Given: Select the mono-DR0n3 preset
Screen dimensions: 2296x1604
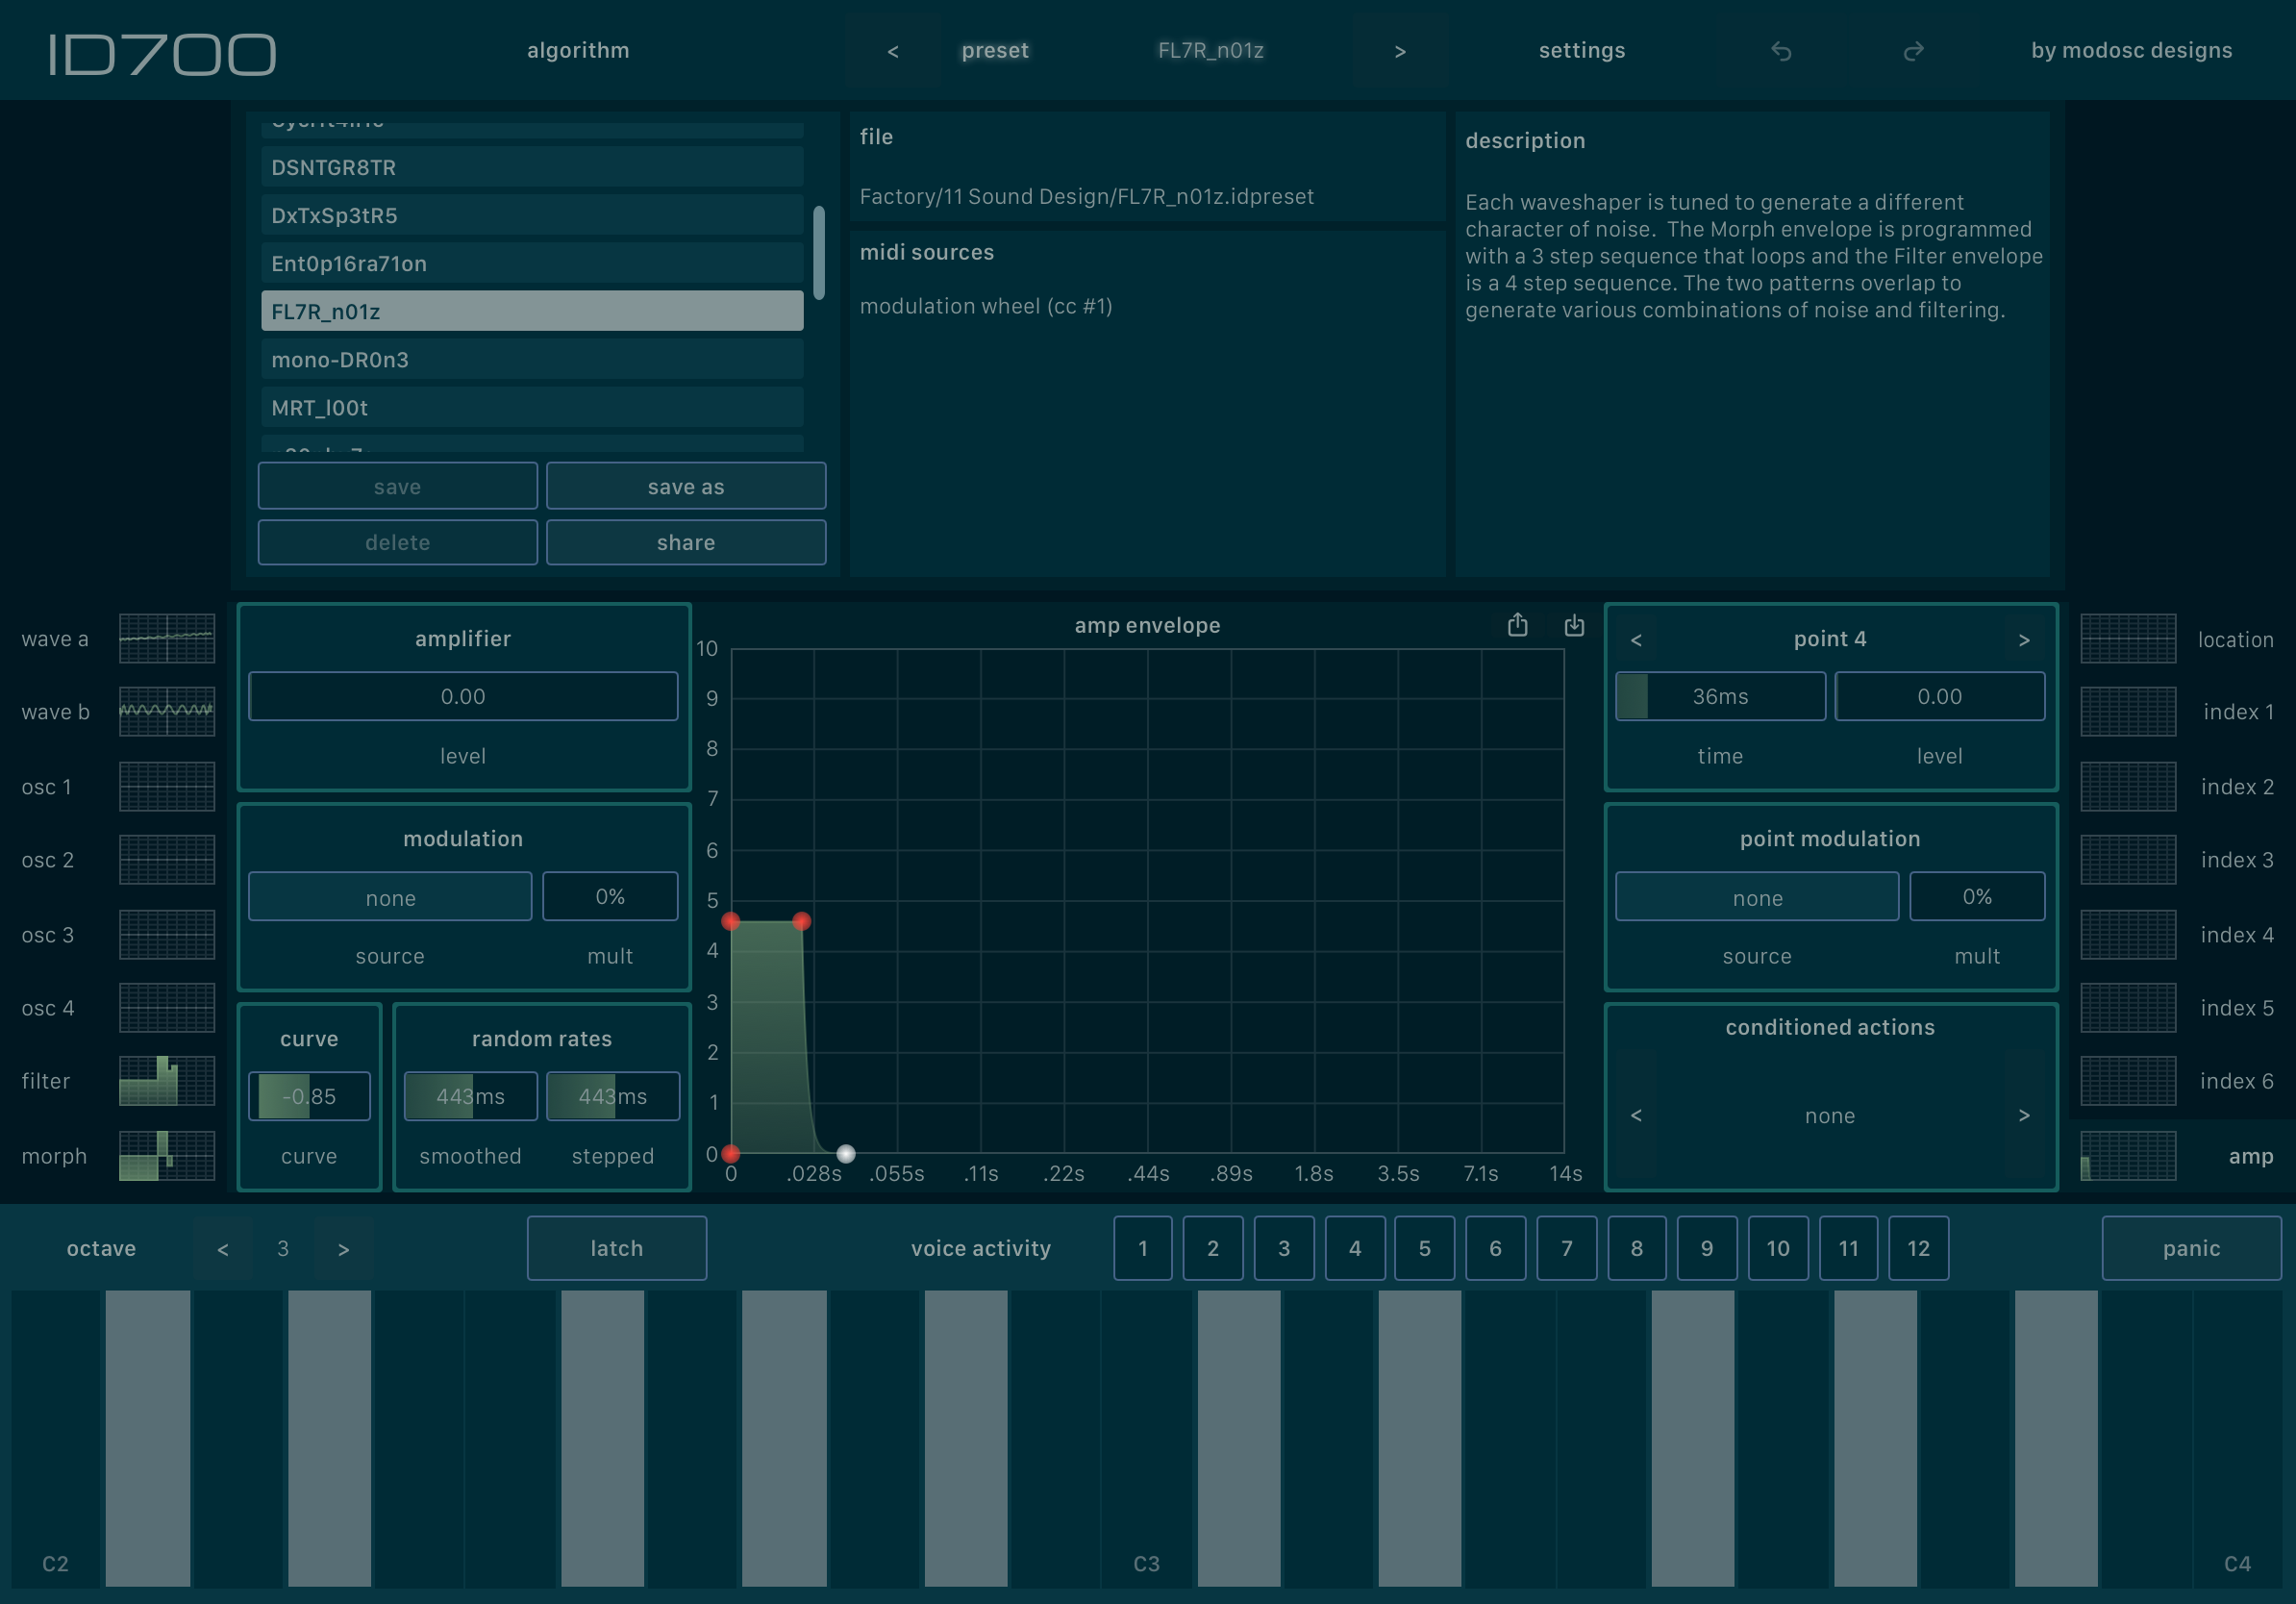Looking at the screenshot, I should (532, 359).
